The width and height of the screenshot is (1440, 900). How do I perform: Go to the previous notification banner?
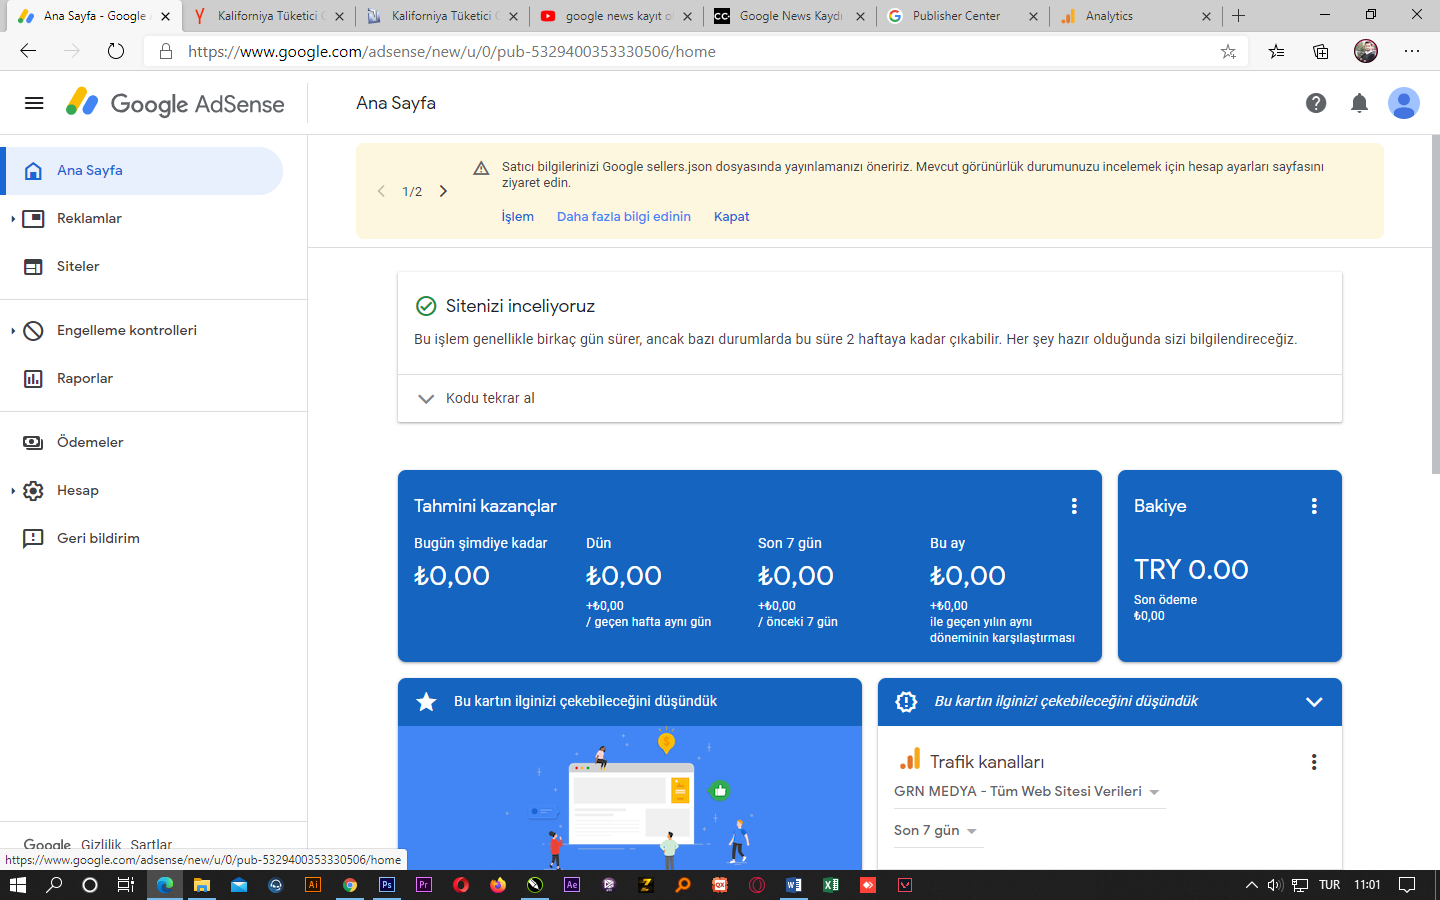(381, 191)
